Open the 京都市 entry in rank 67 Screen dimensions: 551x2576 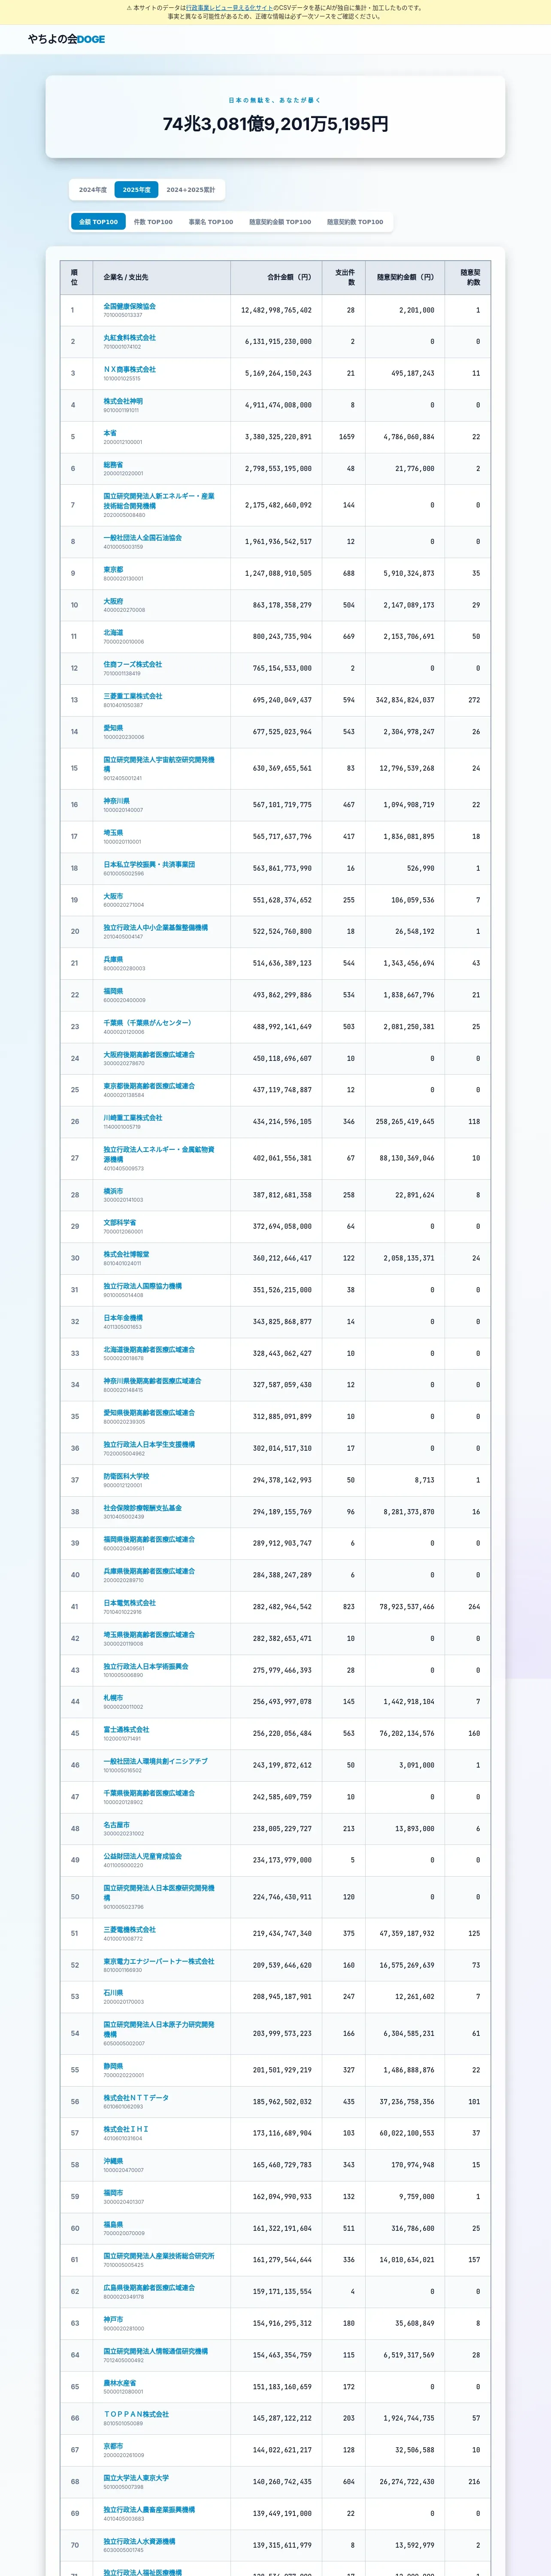point(113,2446)
